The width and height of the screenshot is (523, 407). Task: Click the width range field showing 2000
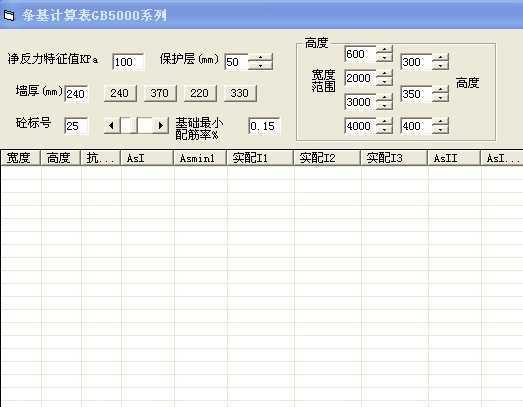click(x=360, y=78)
